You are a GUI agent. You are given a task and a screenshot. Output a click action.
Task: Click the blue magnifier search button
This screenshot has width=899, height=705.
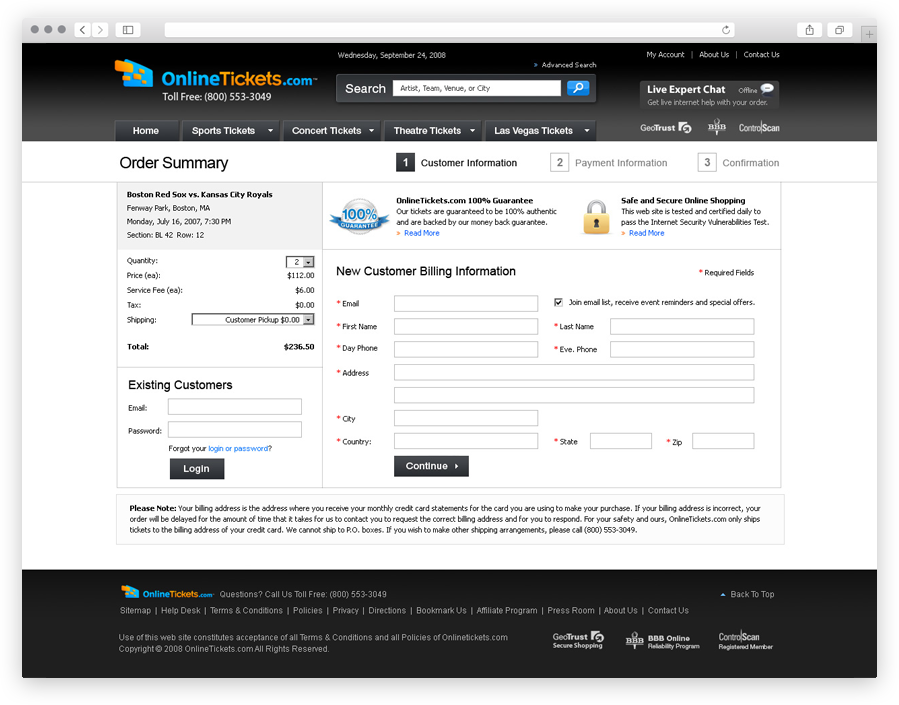(x=578, y=88)
